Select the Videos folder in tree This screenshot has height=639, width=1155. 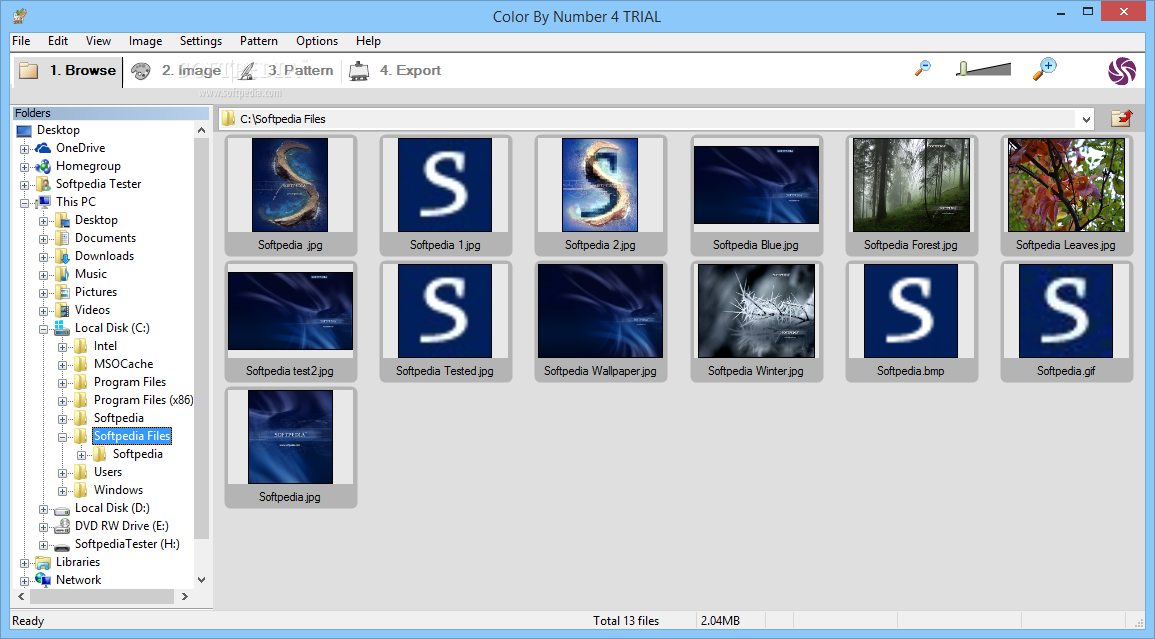pos(92,310)
